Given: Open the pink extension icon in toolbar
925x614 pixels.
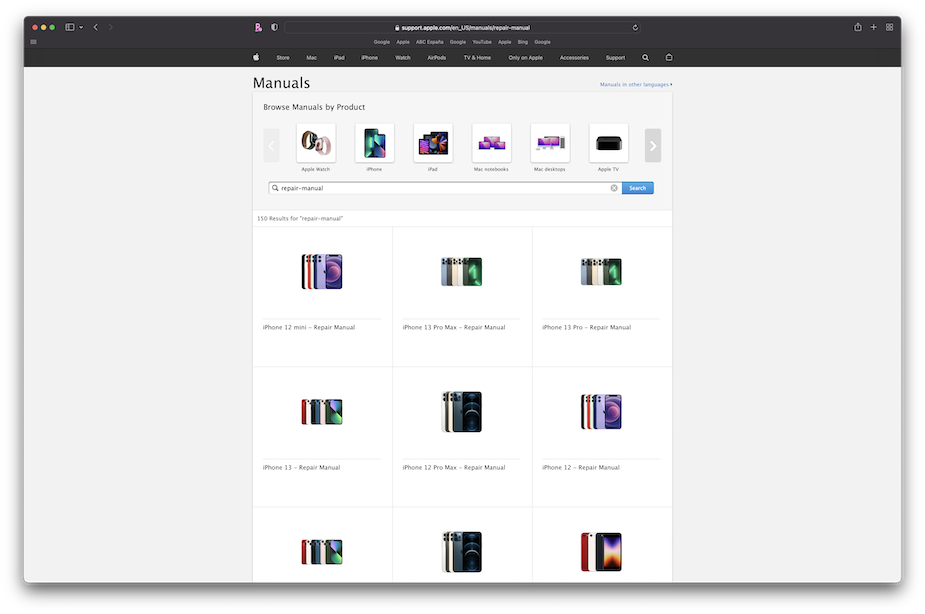Looking at the screenshot, I should (258, 27).
